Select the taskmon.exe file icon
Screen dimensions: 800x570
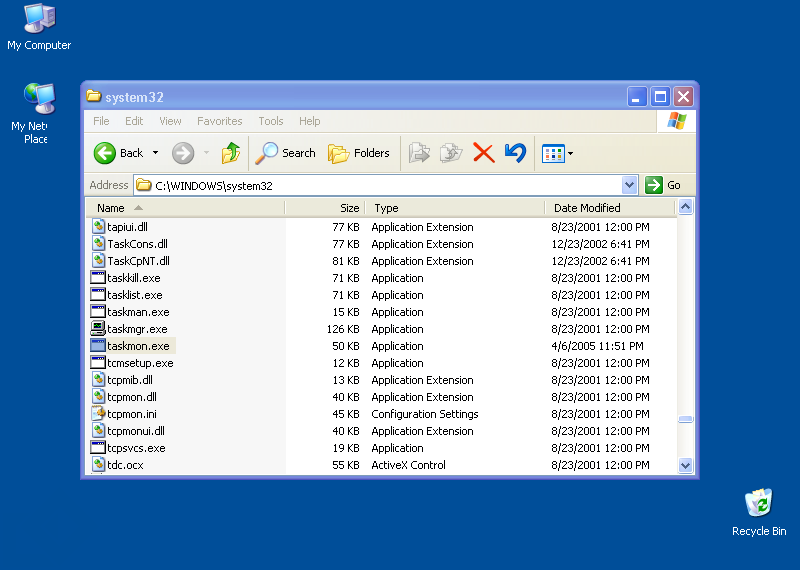coord(98,345)
